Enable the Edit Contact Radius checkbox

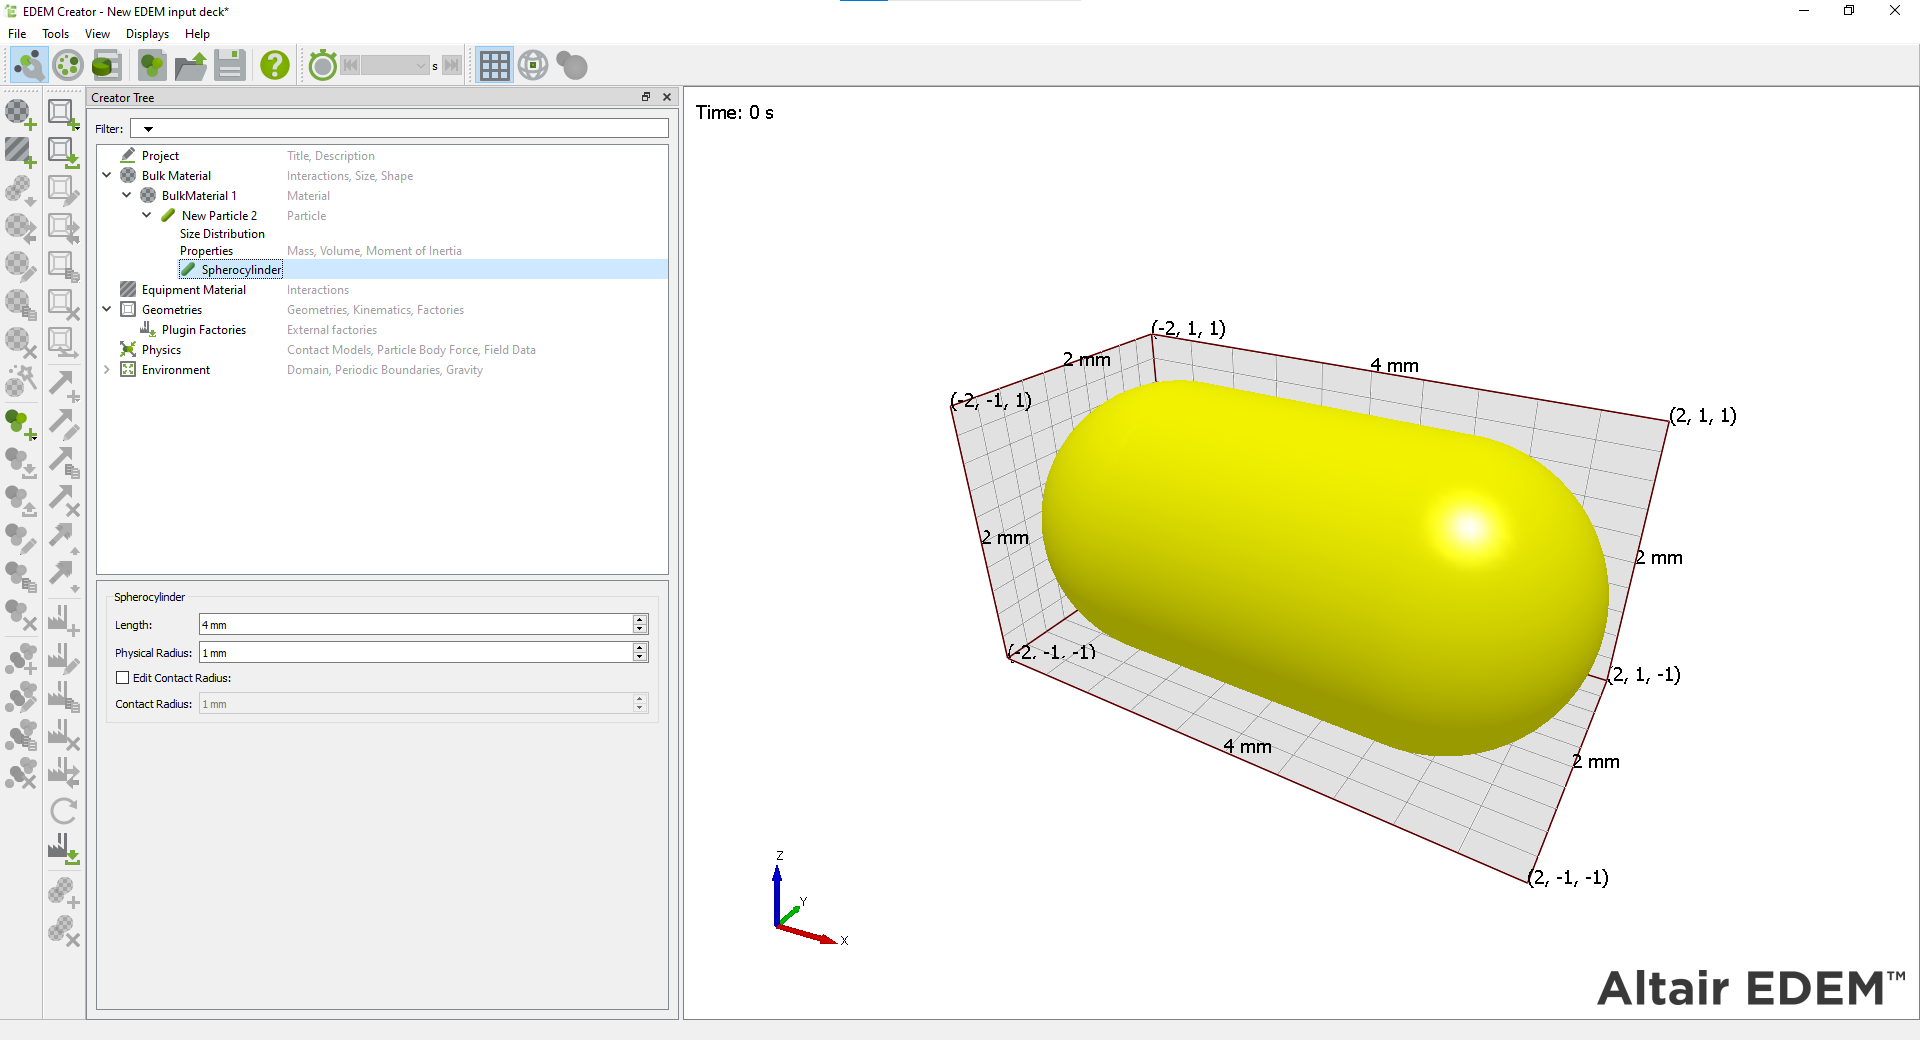tap(123, 677)
